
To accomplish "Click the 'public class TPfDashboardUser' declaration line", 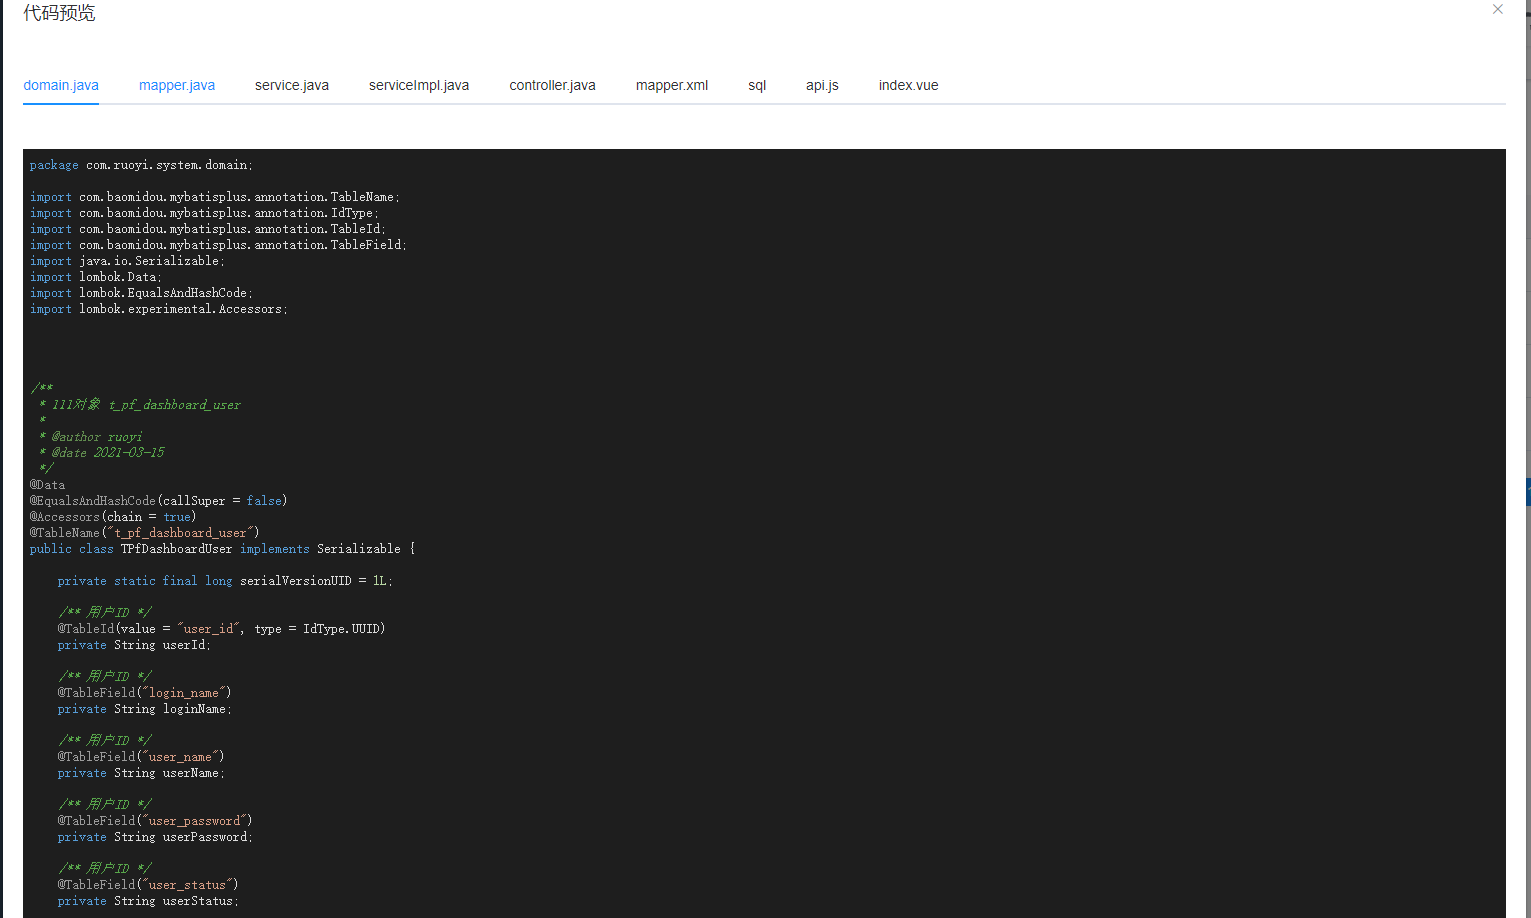I will click(x=222, y=549).
